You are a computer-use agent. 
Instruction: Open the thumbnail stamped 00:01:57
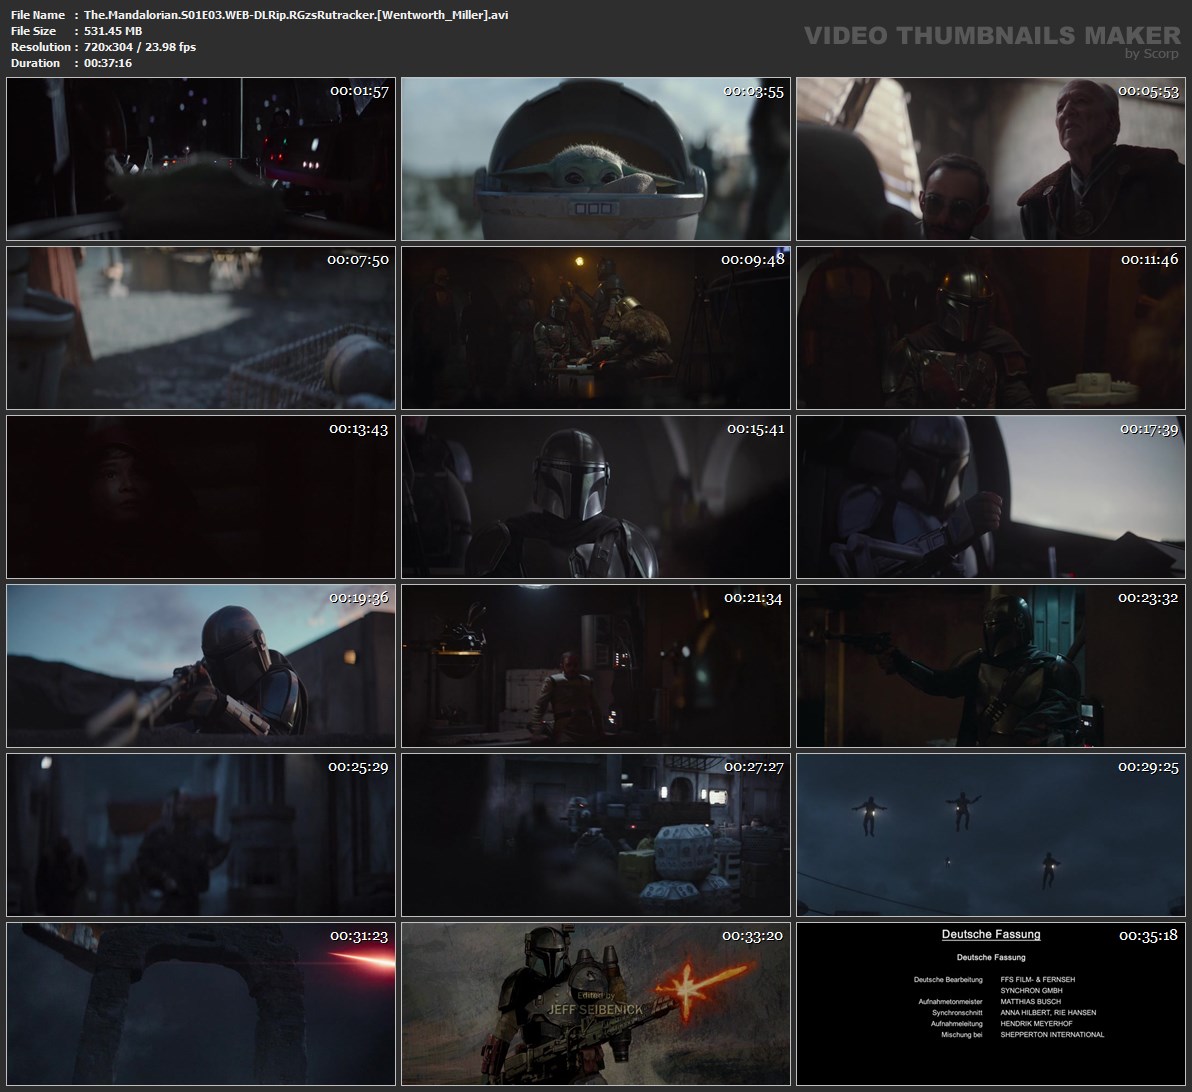click(201, 159)
